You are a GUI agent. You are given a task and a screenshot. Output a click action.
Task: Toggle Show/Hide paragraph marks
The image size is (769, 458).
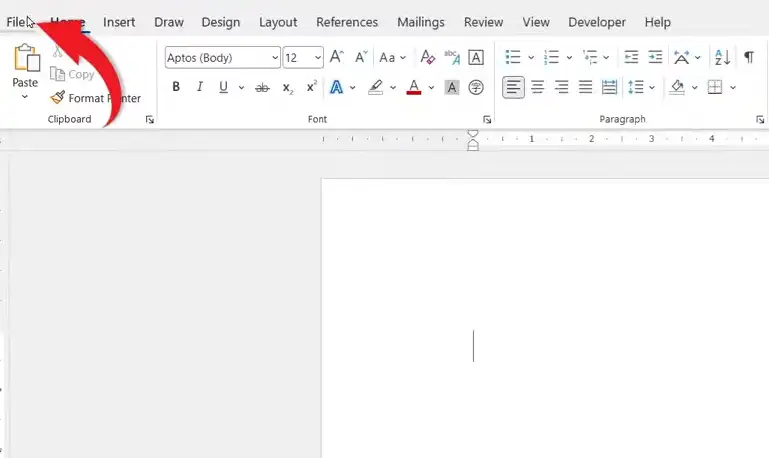749,57
